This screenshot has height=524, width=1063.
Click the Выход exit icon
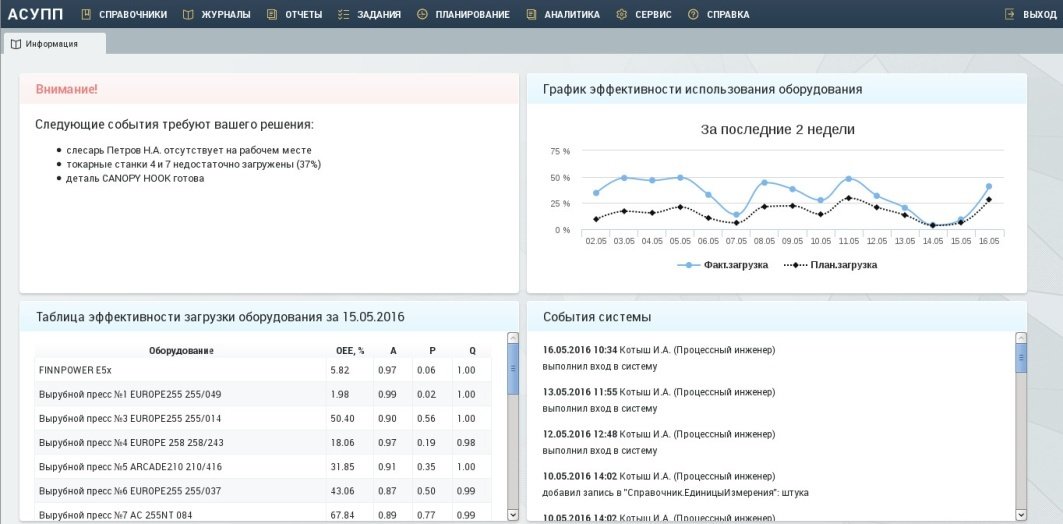1010,14
